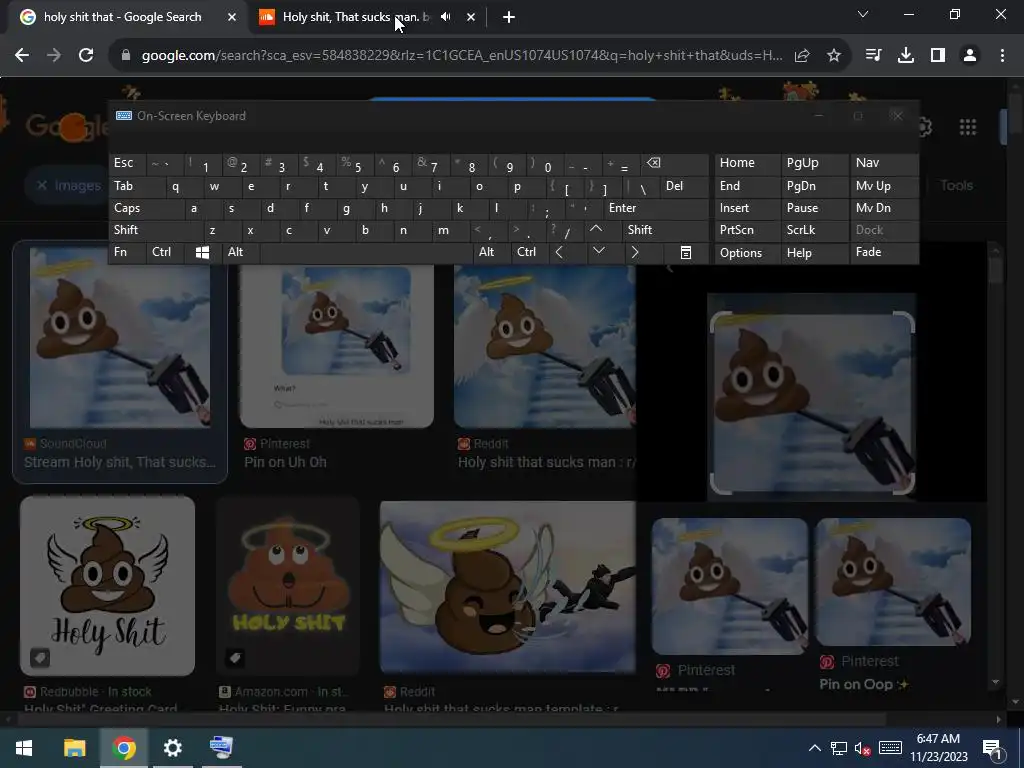Open the Pin on Uh Oh image result
1024x768 pixels.
point(336,346)
